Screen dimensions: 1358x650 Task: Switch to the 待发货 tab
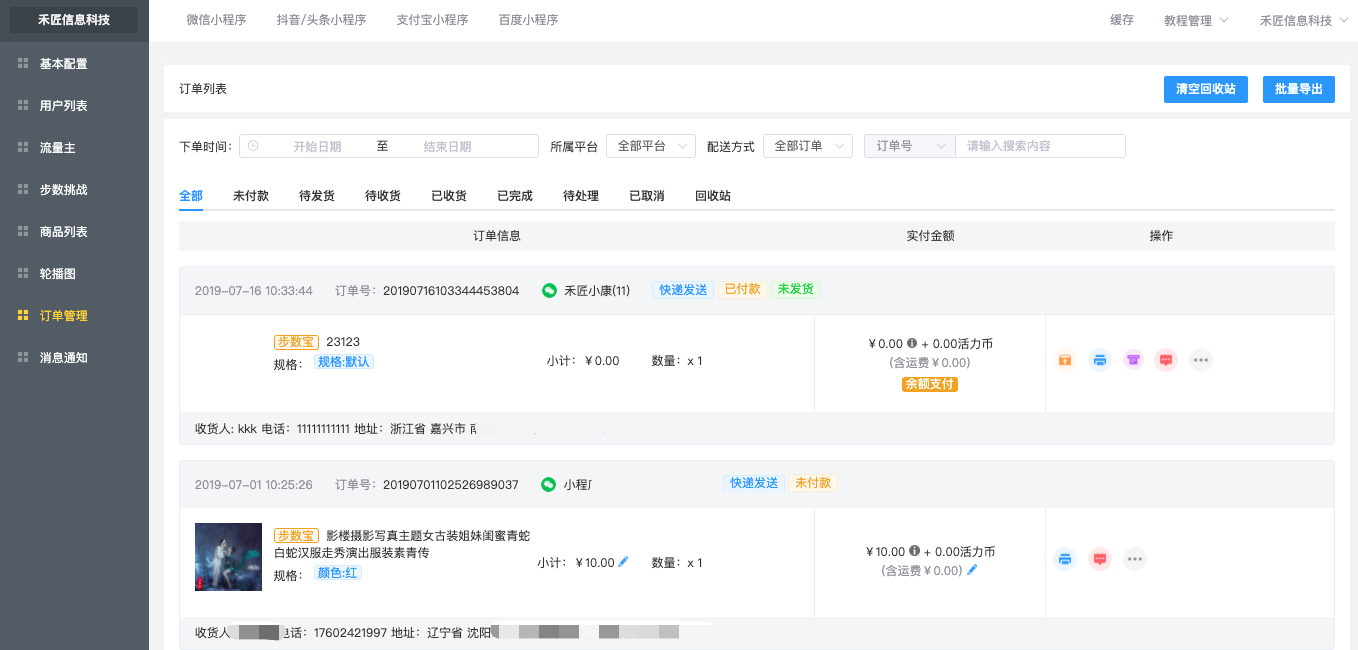pos(317,196)
